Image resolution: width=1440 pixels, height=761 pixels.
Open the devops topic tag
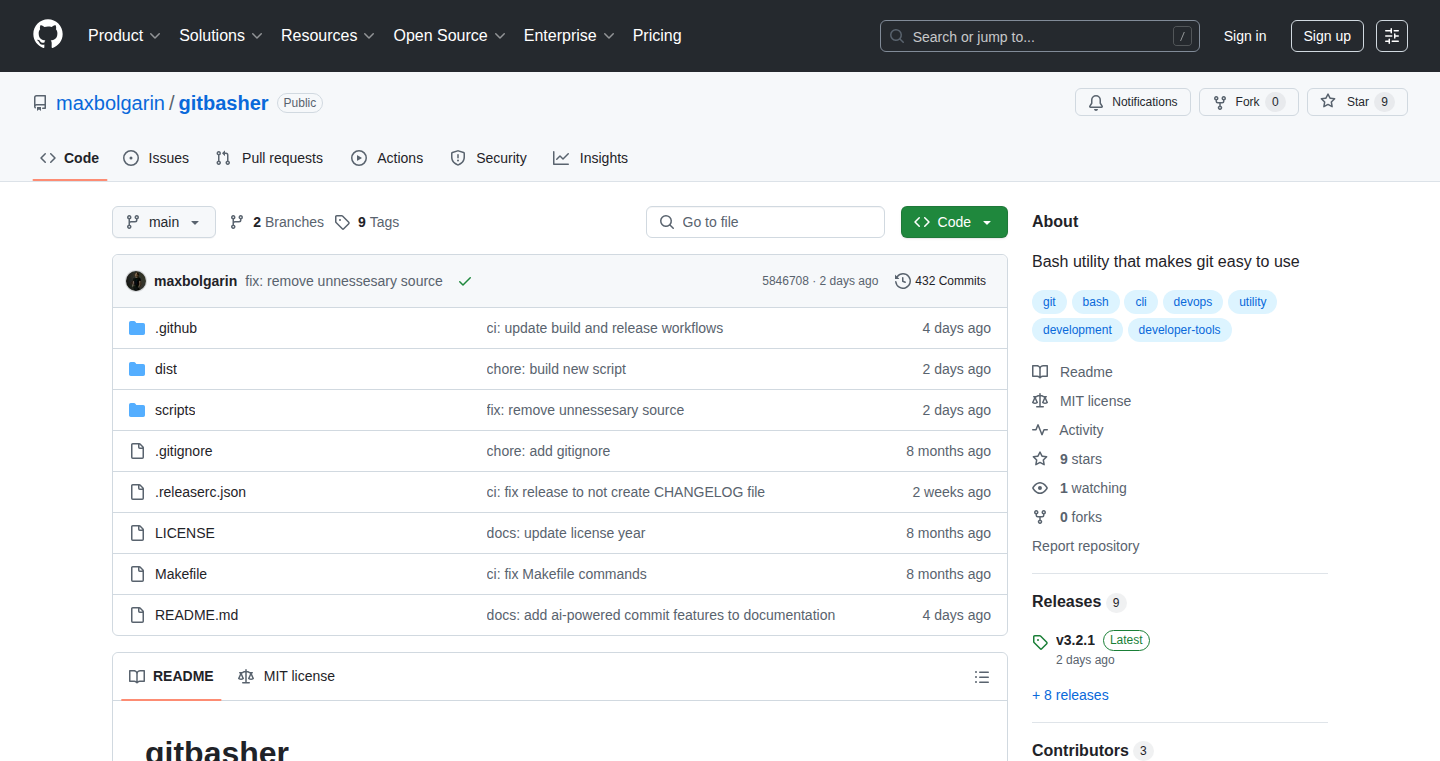click(1193, 302)
